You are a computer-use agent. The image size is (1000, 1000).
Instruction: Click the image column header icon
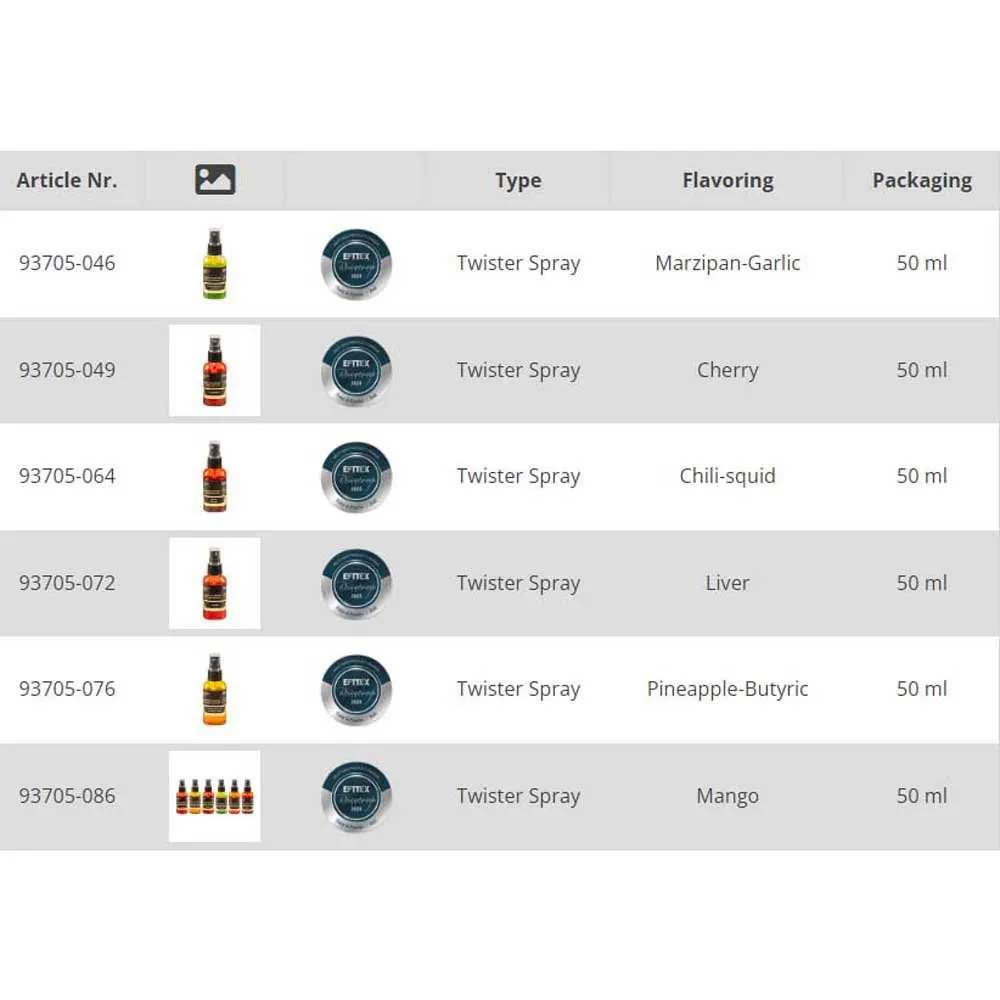[x=215, y=180]
